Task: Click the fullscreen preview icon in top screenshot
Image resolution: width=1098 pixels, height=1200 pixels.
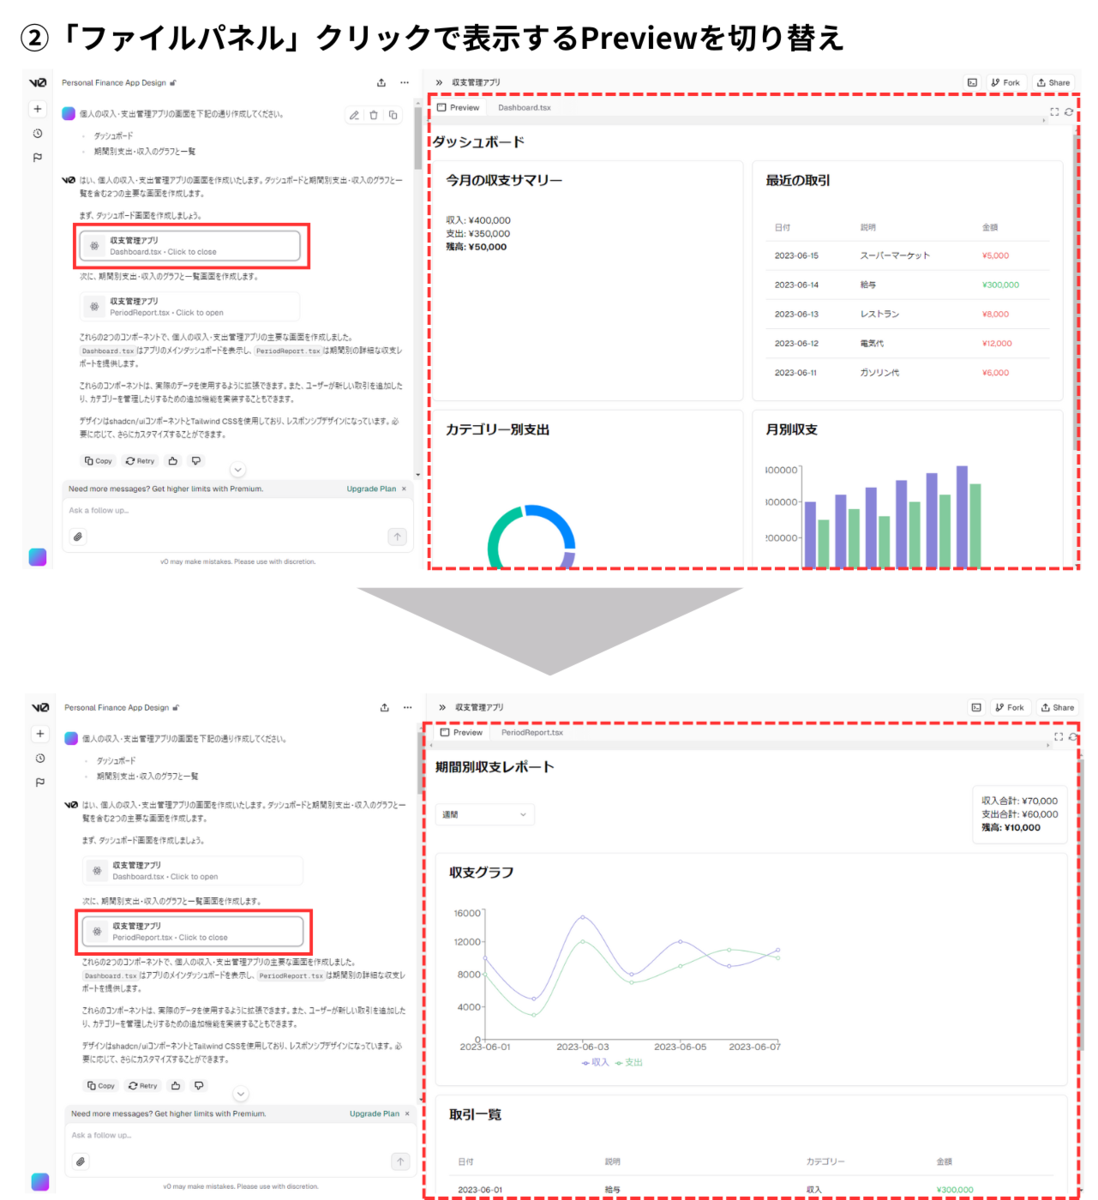Action: (1054, 112)
